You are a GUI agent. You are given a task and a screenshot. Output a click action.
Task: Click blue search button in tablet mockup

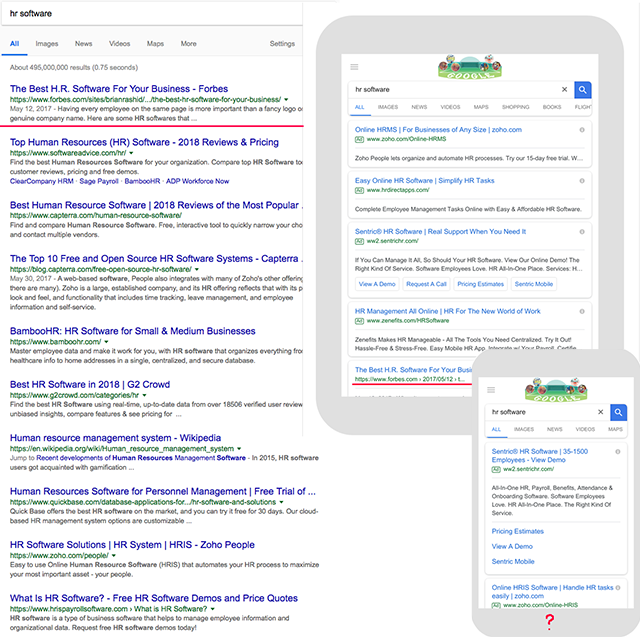pos(582,90)
